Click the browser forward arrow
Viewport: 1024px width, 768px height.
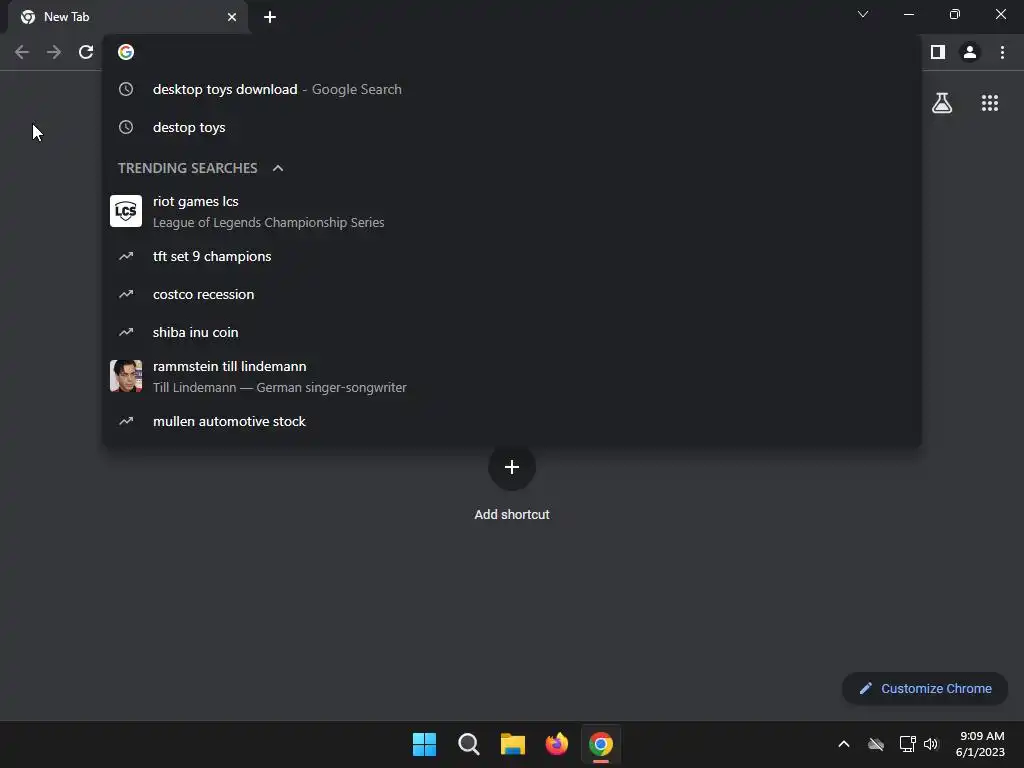(x=54, y=52)
